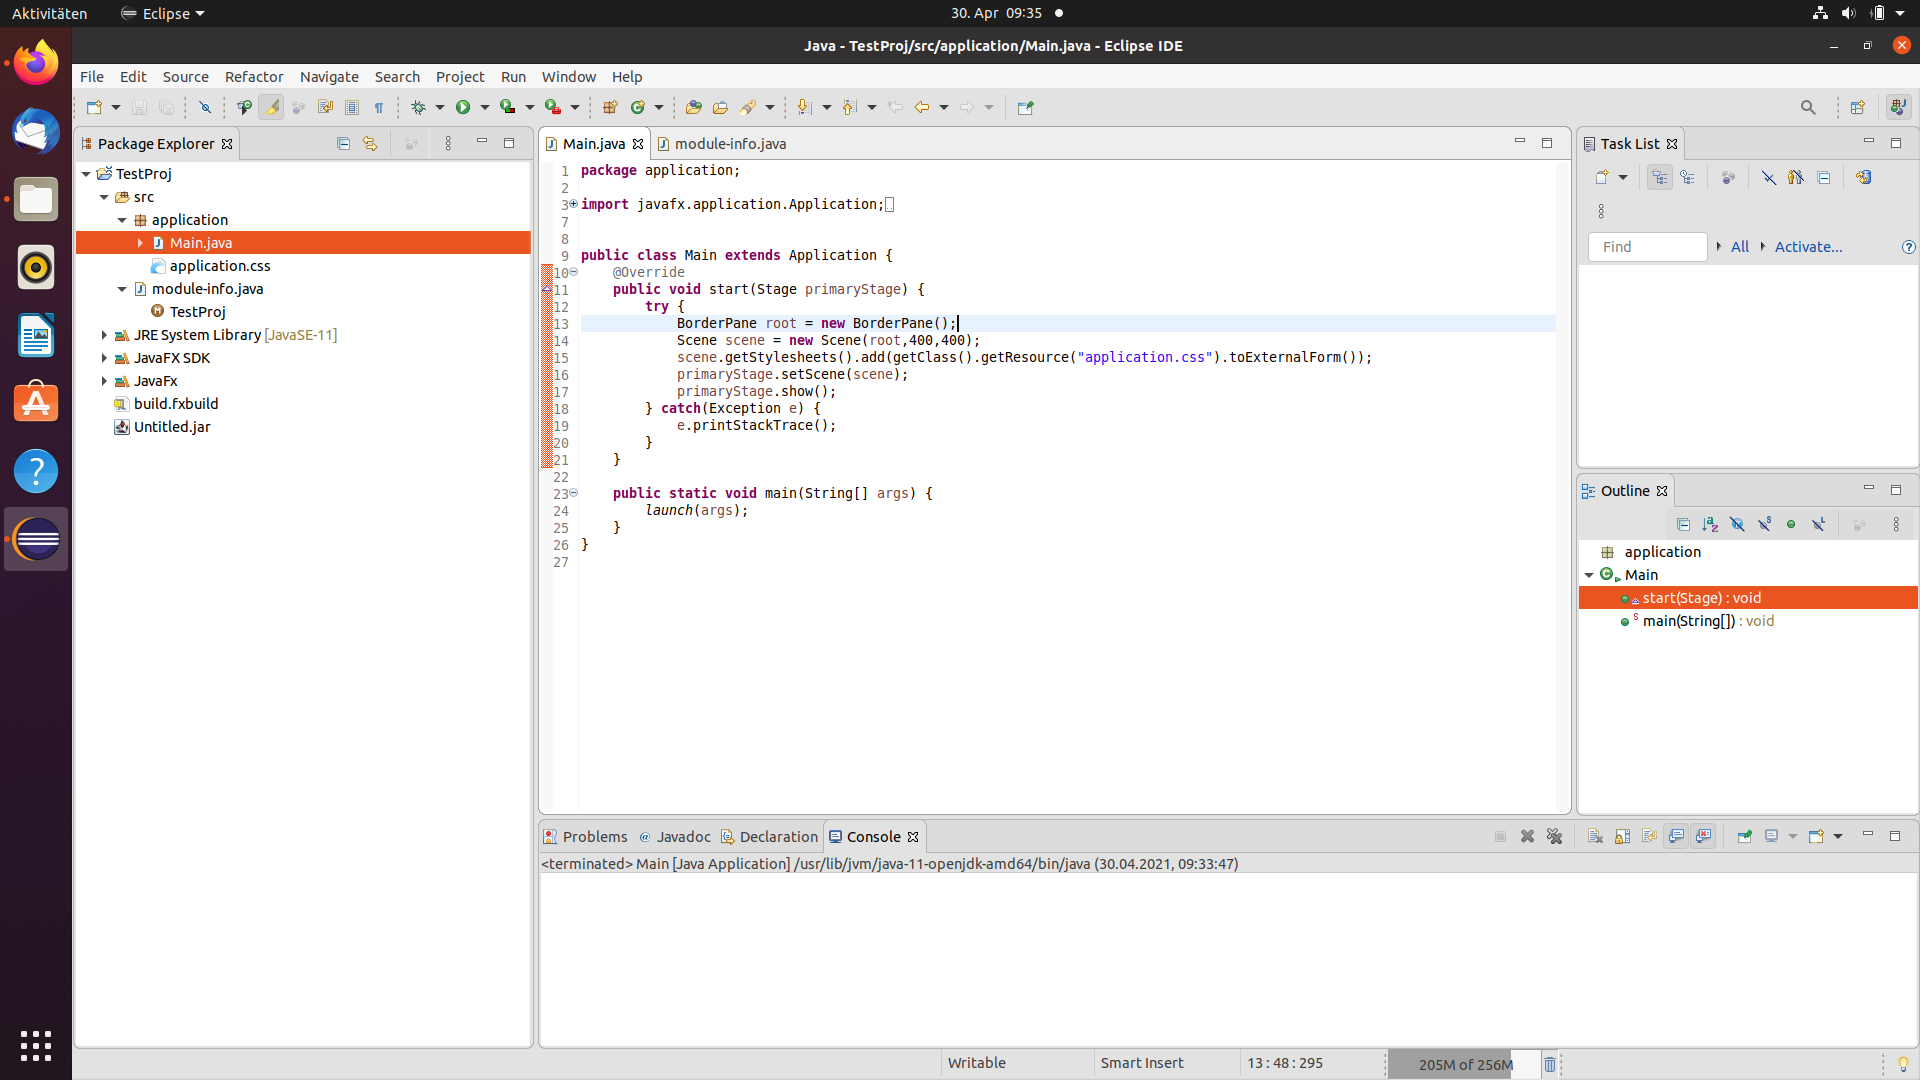Open the Eclipse app menu dropdown

click(x=163, y=13)
